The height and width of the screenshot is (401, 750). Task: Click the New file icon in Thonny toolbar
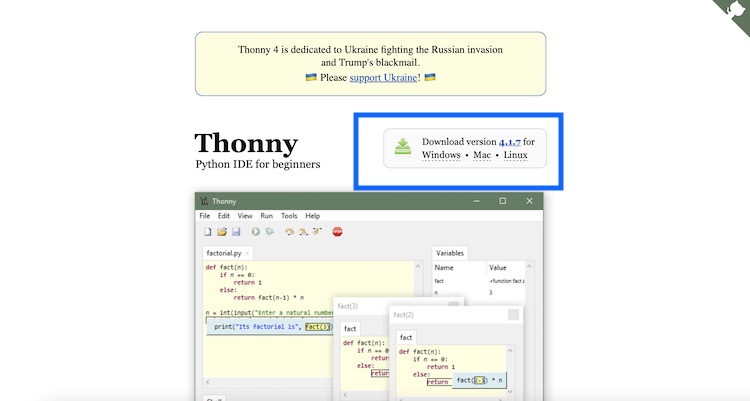coord(208,232)
